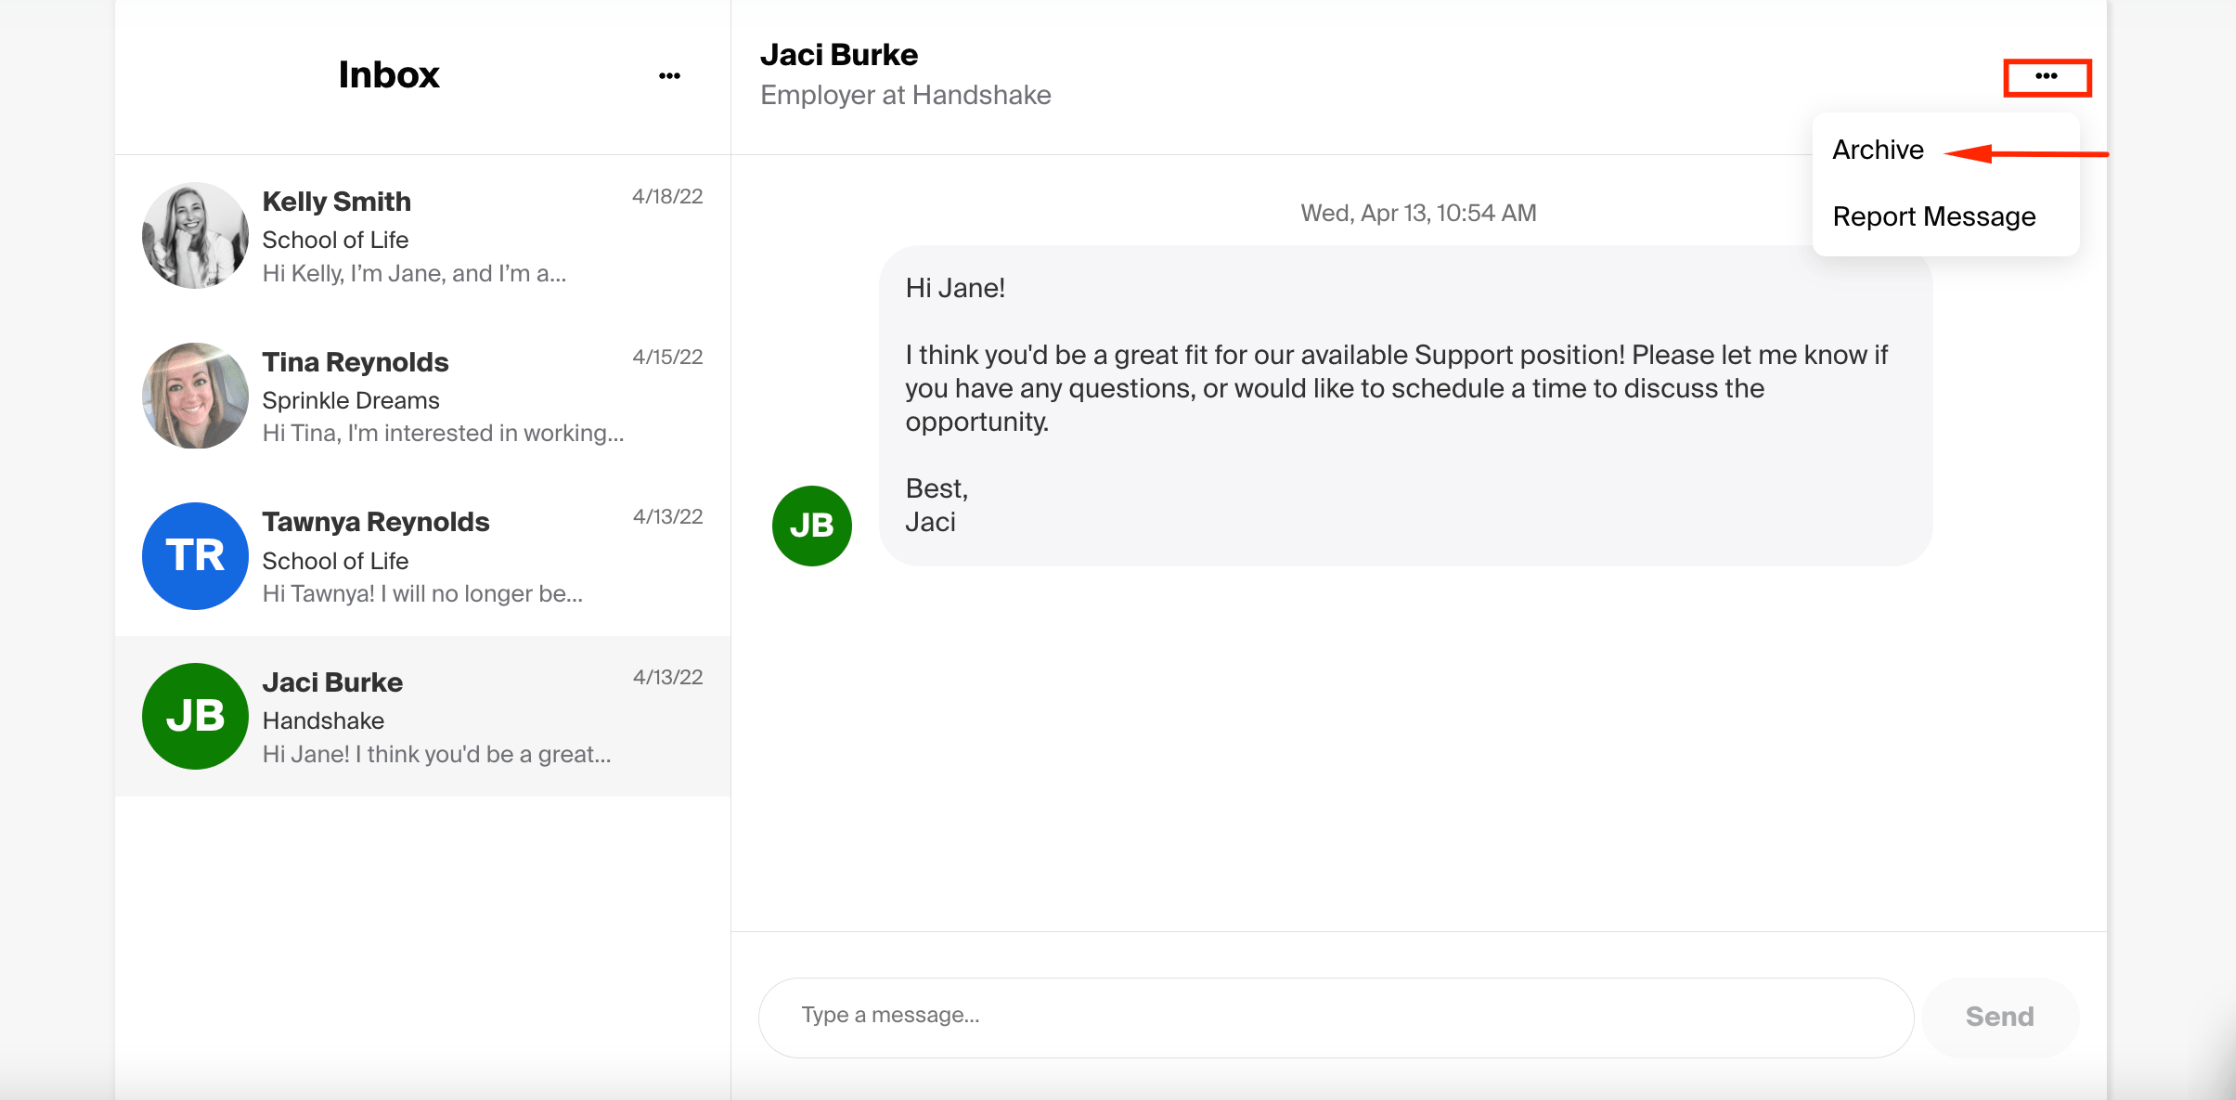Click Jaci's message bubble text
This screenshot has height=1100, width=2236.
pos(1394,389)
